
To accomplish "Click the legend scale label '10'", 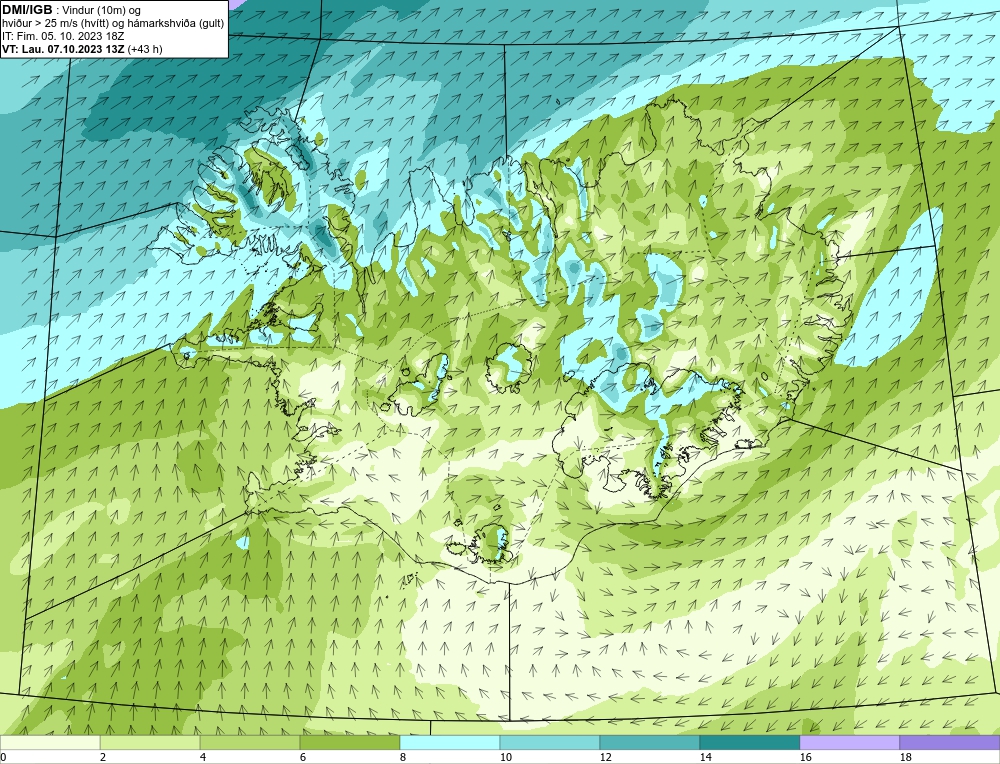I will coord(505,757).
